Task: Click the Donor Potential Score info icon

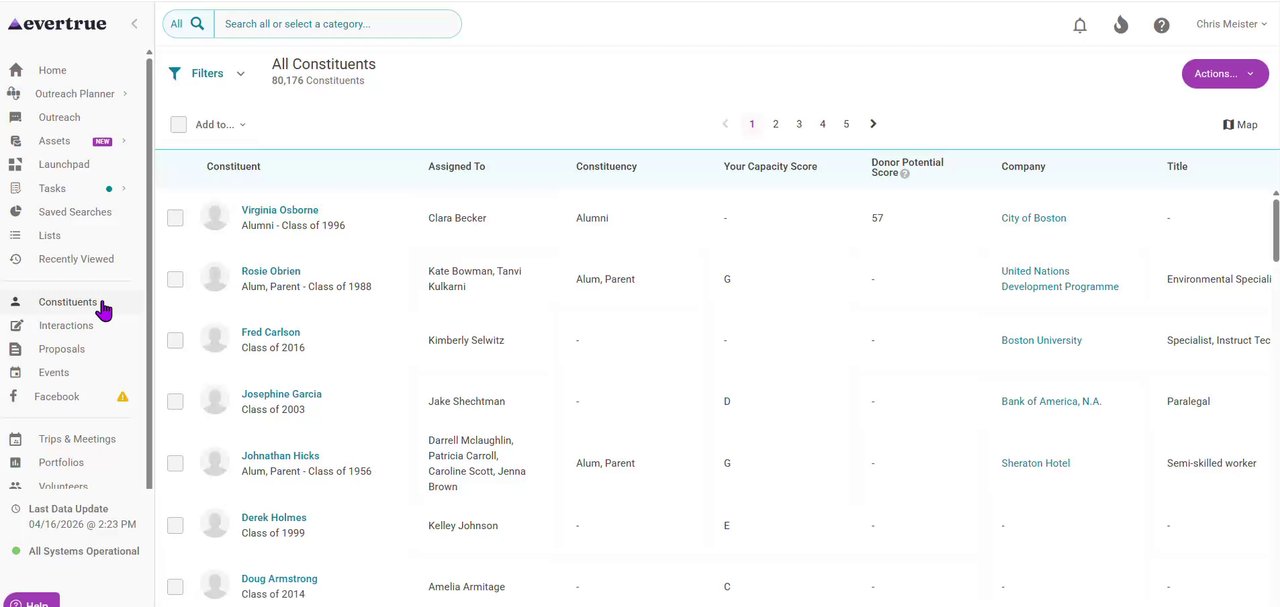Action: (x=905, y=173)
